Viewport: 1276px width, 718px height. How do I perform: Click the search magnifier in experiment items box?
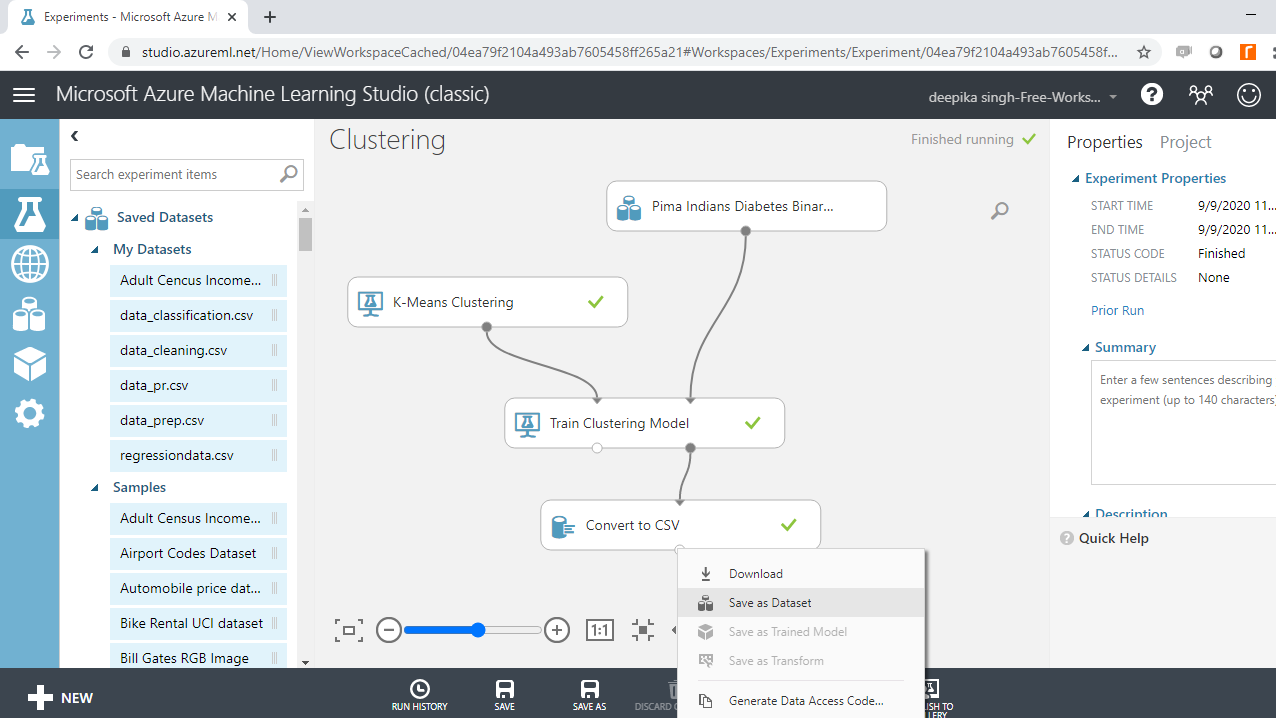(288, 174)
